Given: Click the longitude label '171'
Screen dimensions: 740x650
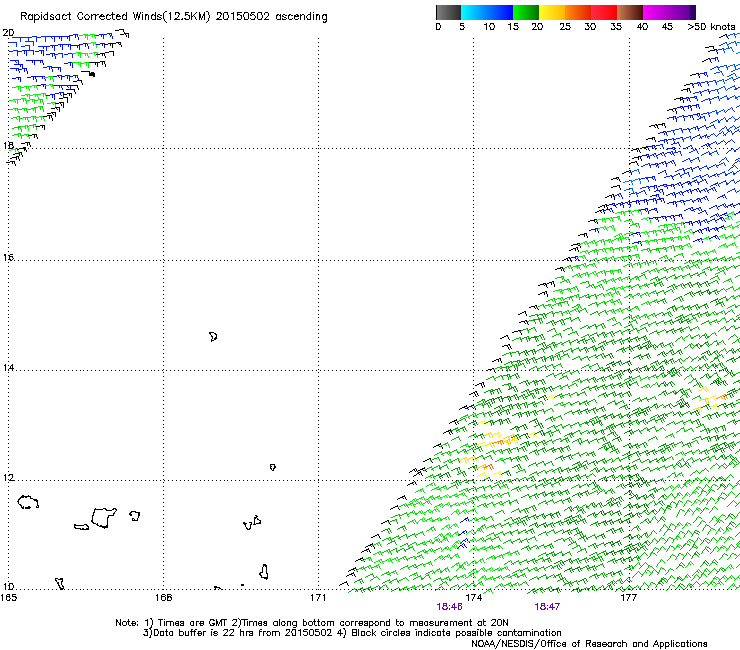Looking at the screenshot, I should [318, 598].
